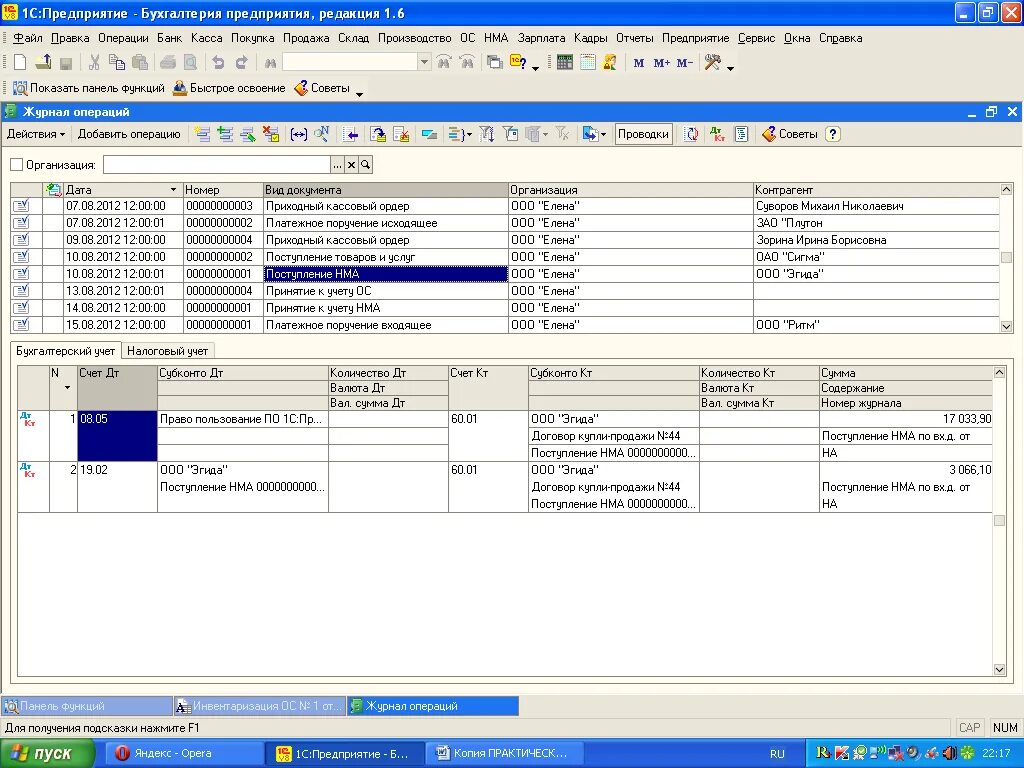This screenshot has width=1024, height=768.
Task: Click the Дт/Кт postings icon in journal toolbar
Action: pyautogui.click(x=717, y=135)
